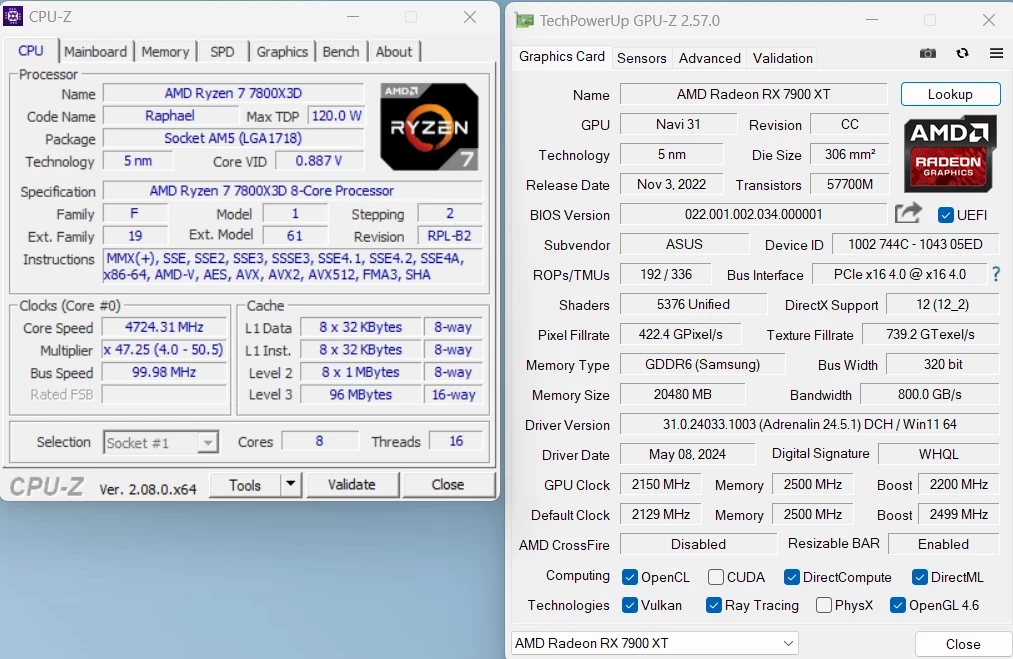The image size is (1013, 659).
Task: Click the AMD Radeon Graphics logo
Action: pyautogui.click(x=949, y=154)
